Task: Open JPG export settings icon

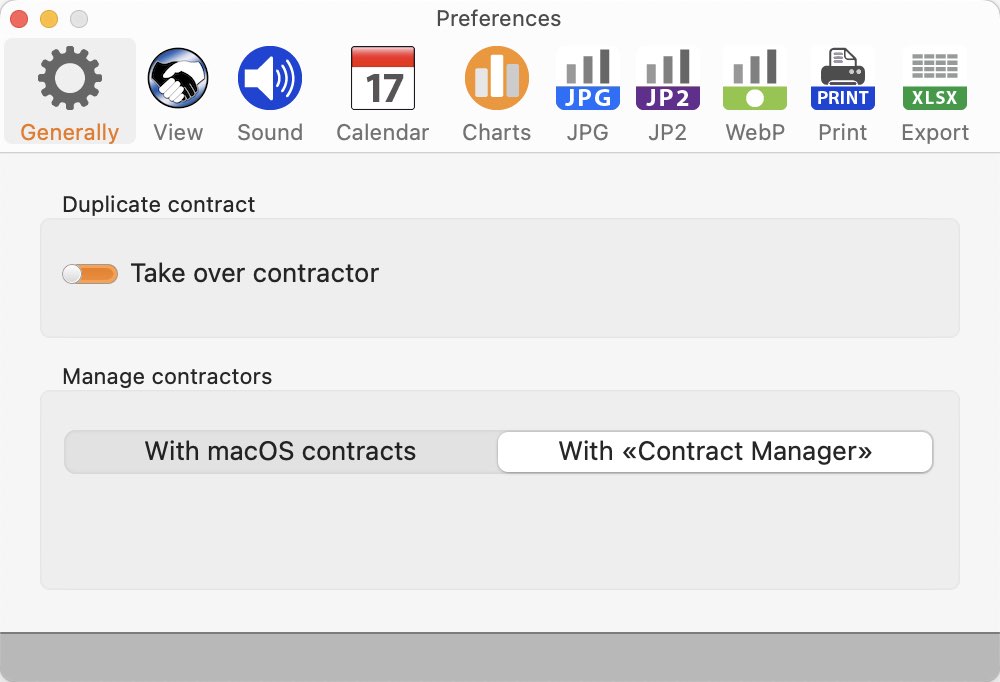Action: click(x=587, y=78)
